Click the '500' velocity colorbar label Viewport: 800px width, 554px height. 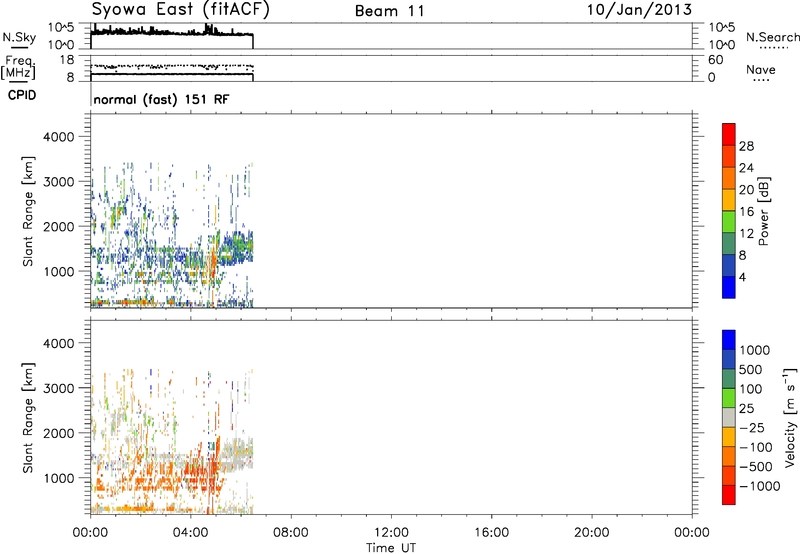coord(750,370)
